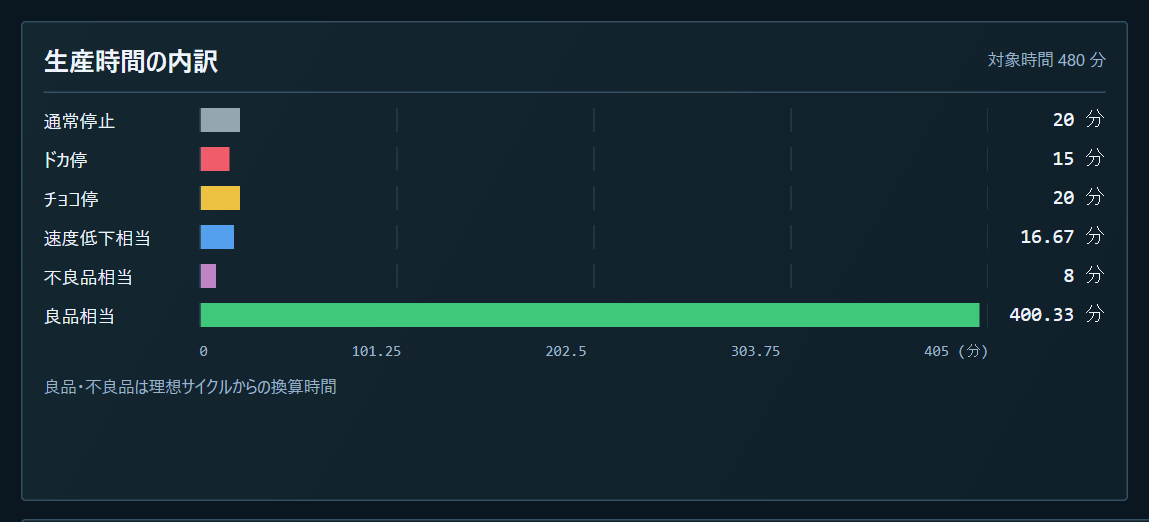Click the gray 通常停止 bar
This screenshot has width=1149, height=522.
click(x=220, y=120)
